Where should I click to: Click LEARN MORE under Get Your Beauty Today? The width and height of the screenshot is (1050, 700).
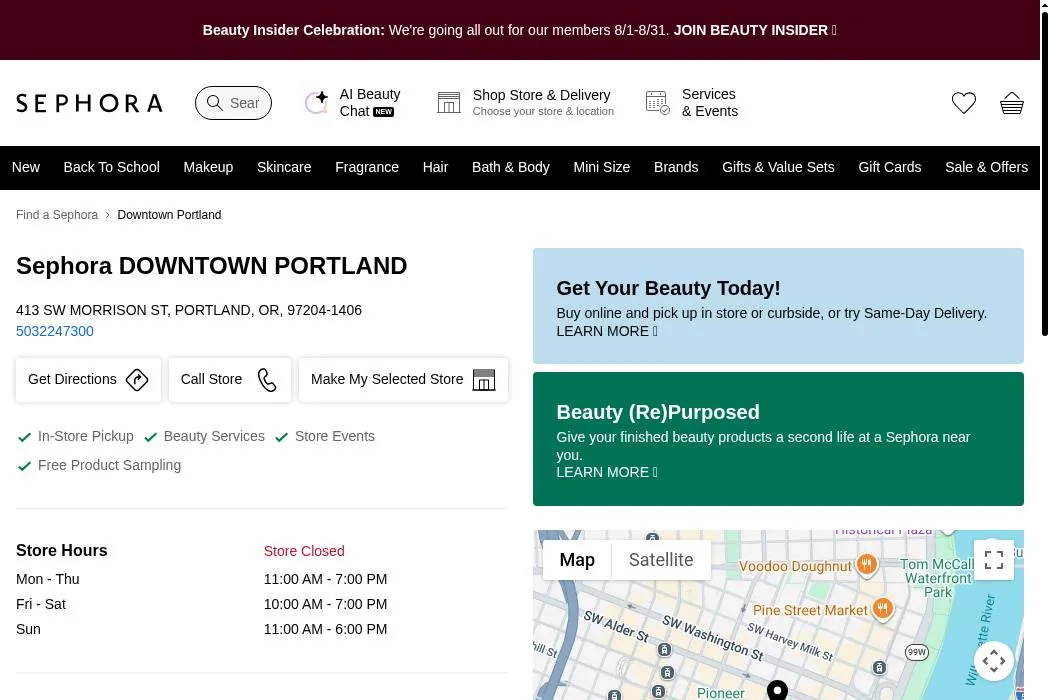[x=607, y=331]
